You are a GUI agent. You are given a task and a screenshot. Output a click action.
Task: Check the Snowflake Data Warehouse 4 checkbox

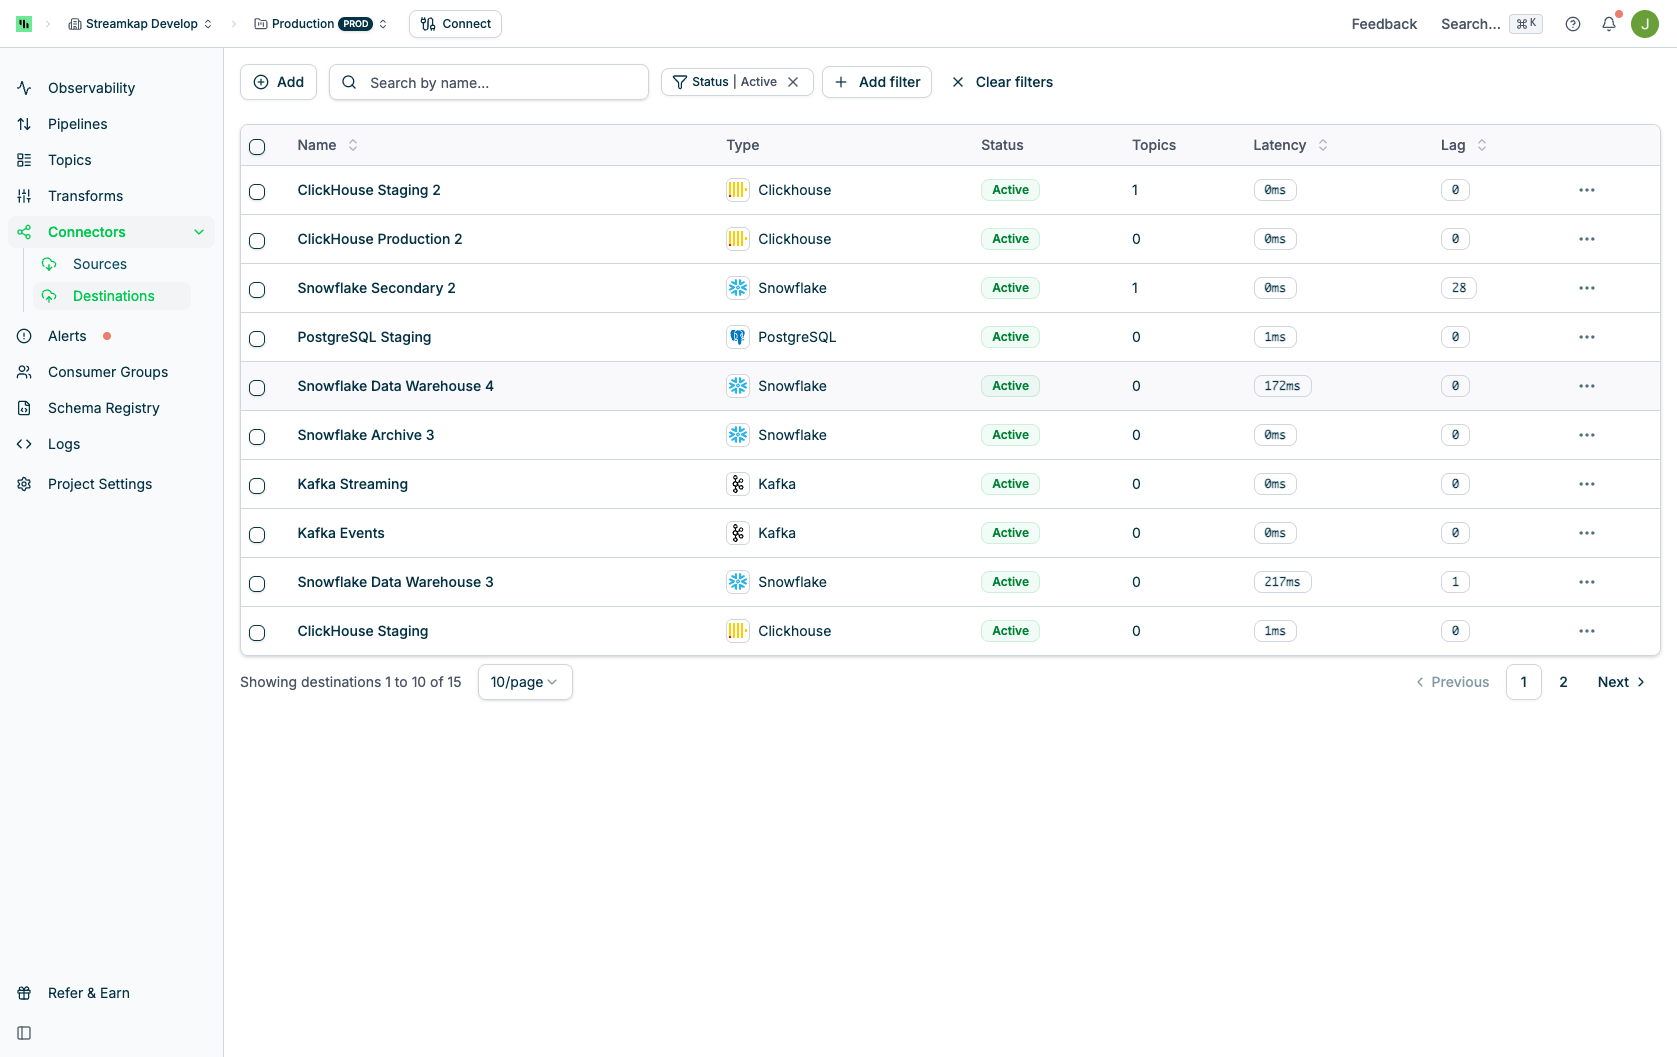(257, 388)
